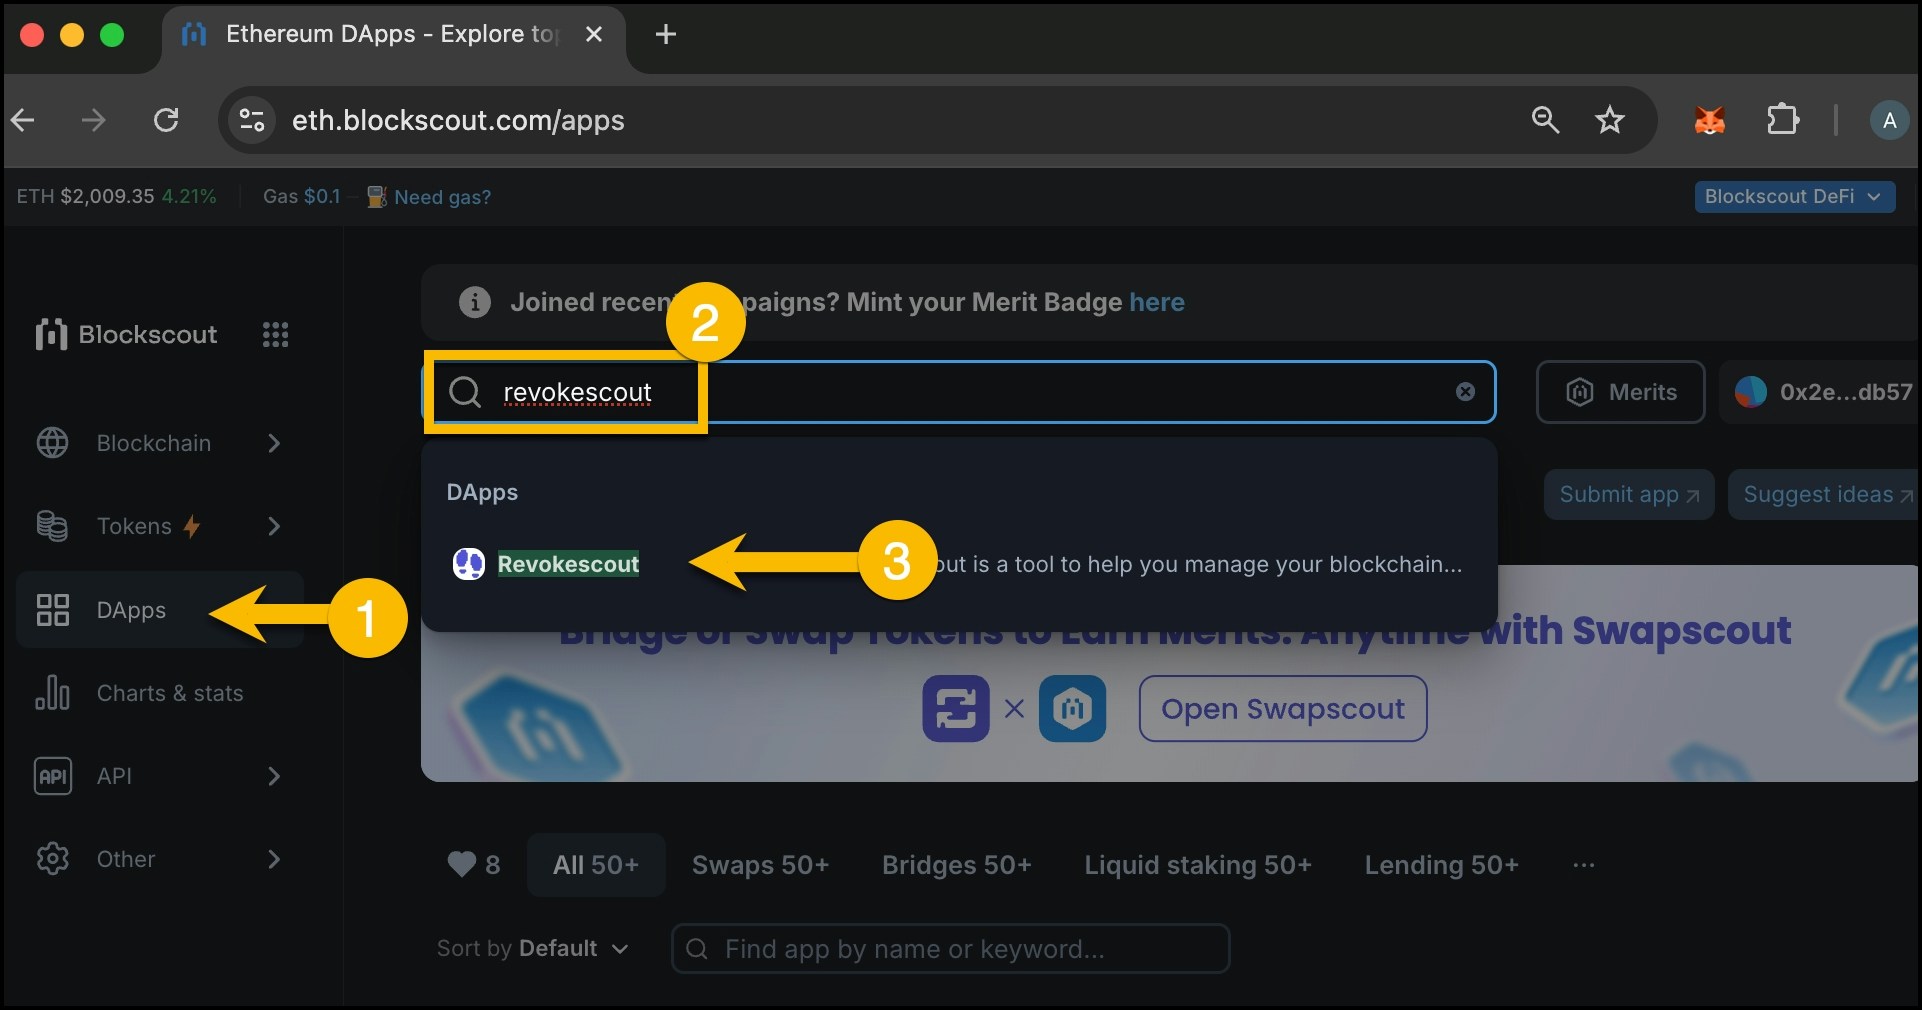The height and width of the screenshot is (1010, 1922).
Task: Click the Find app by name field
Action: pos(950,949)
